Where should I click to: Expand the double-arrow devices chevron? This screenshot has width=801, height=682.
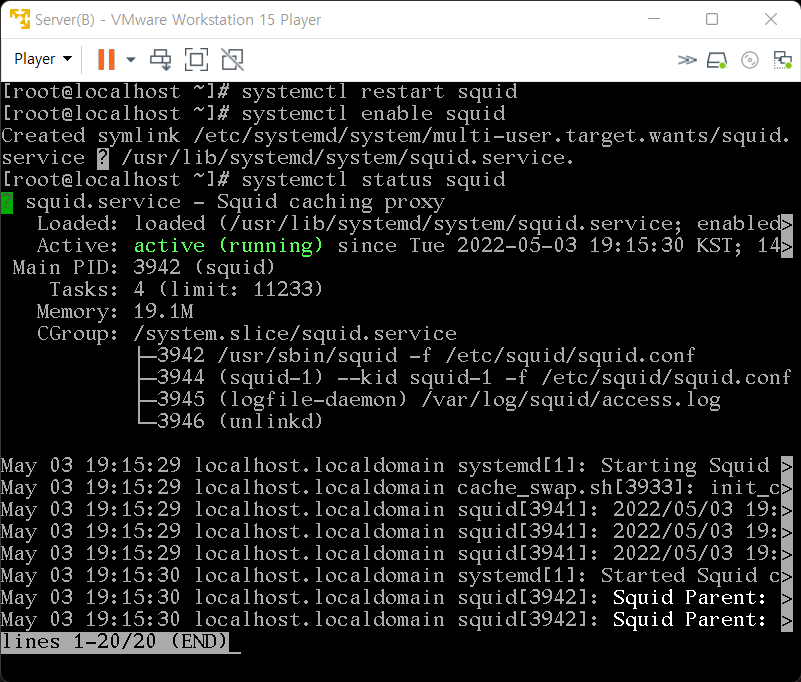coord(687,60)
